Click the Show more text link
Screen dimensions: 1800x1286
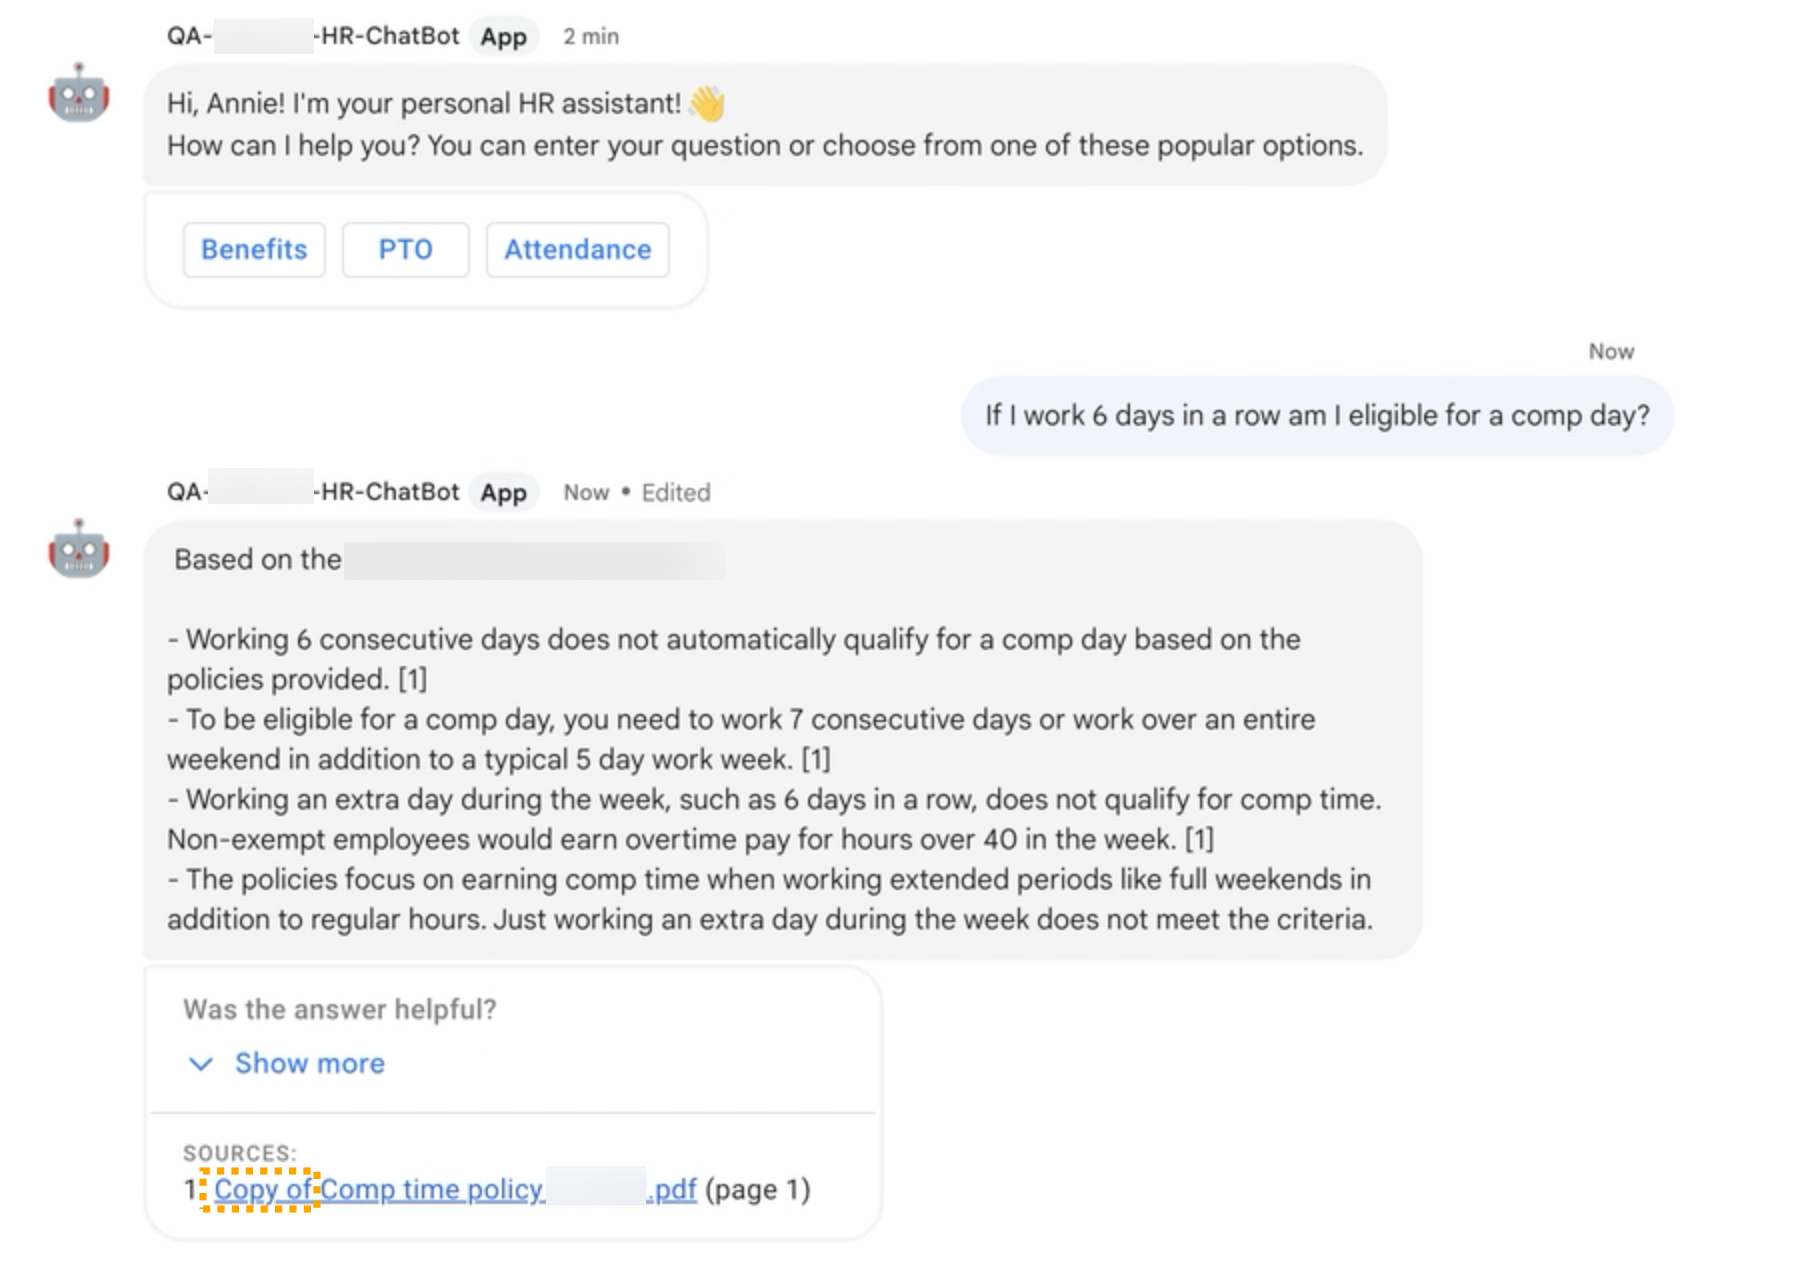pyautogui.click(x=309, y=1064)
